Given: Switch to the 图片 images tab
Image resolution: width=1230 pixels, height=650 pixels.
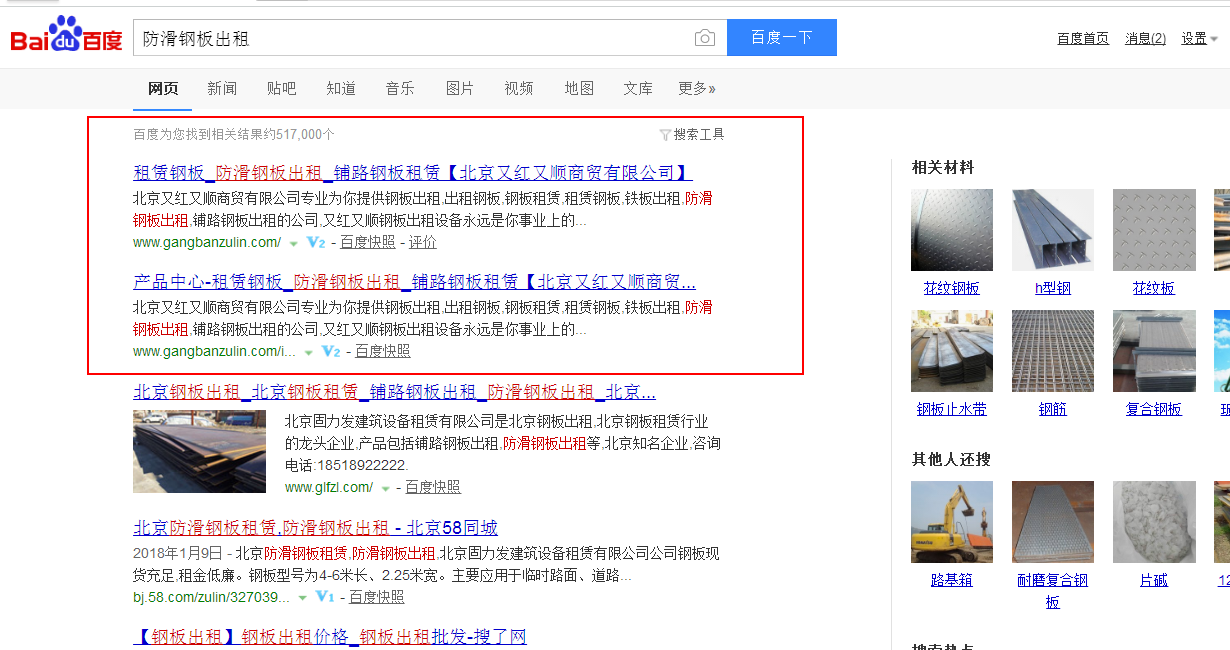Looking at the screenshot, I should [x=460, y=88].
